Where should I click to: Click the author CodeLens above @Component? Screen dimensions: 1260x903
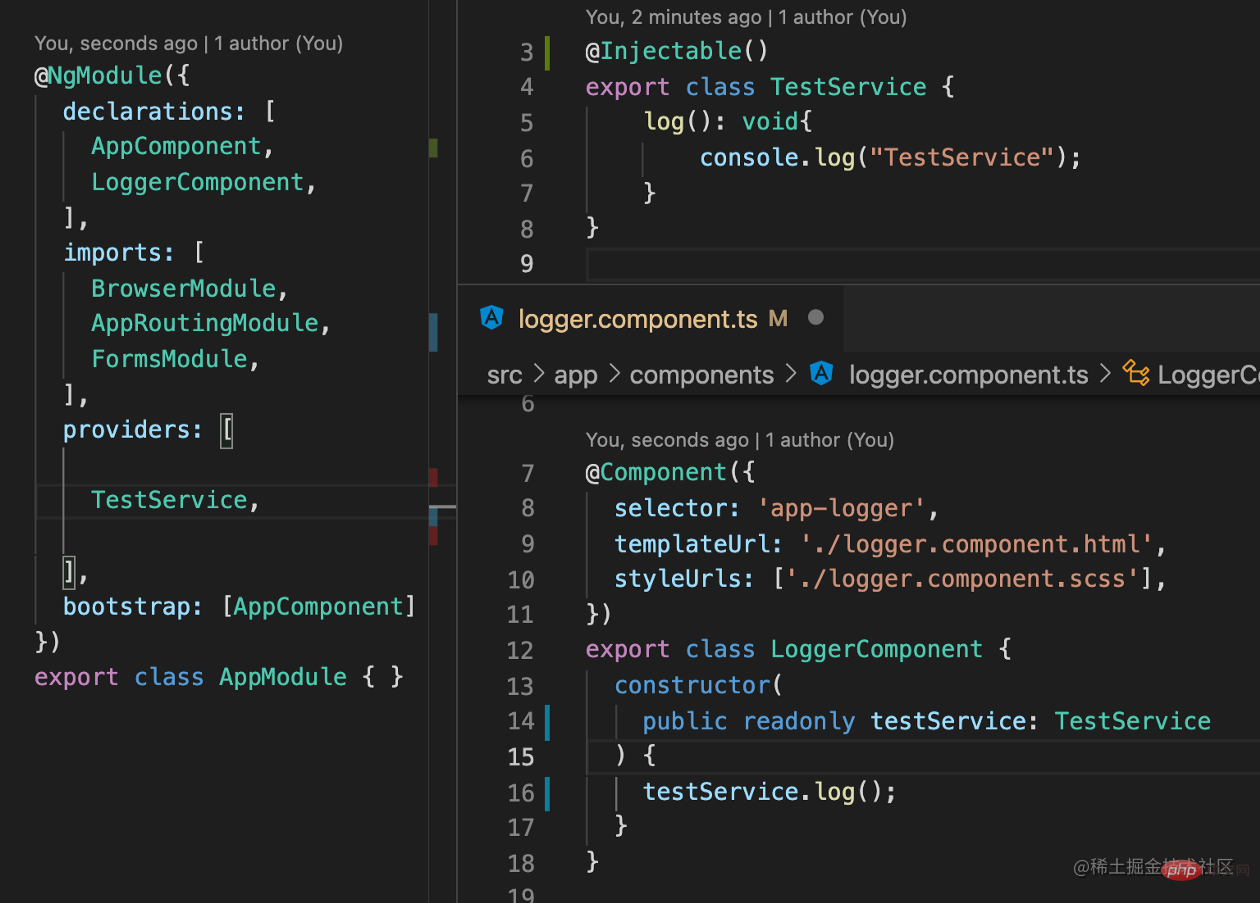(x=740, y=440)
